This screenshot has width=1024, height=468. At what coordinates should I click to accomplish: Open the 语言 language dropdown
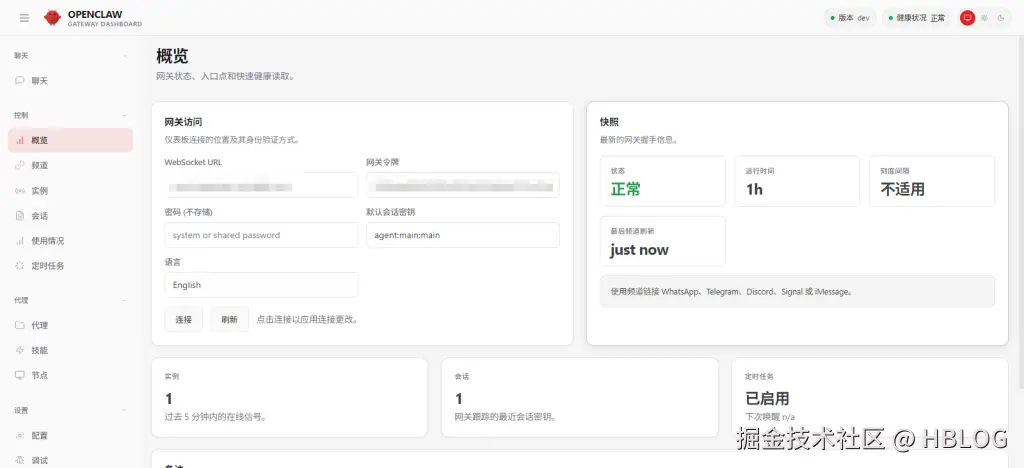261,285
